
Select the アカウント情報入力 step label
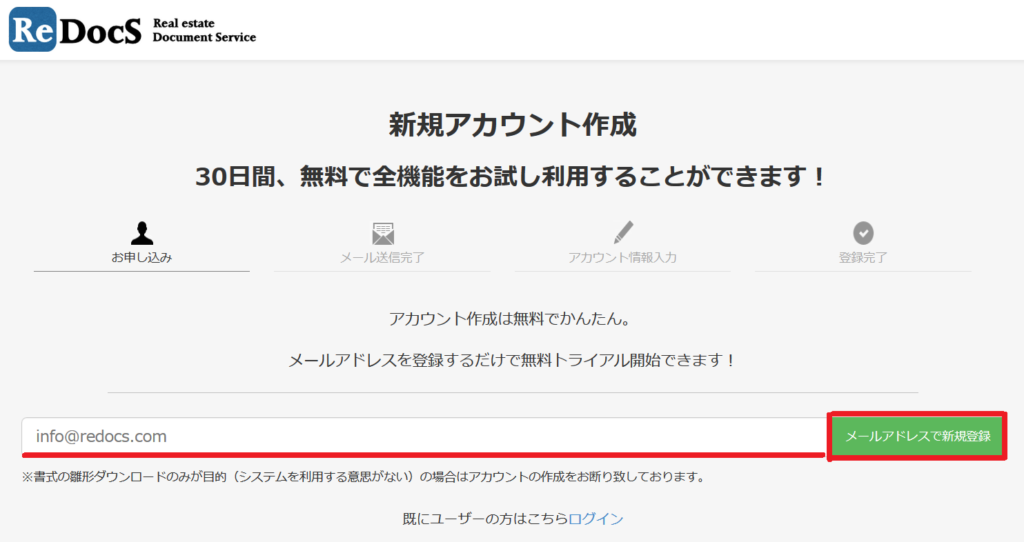pyautogui.click(x=622, y=257)
